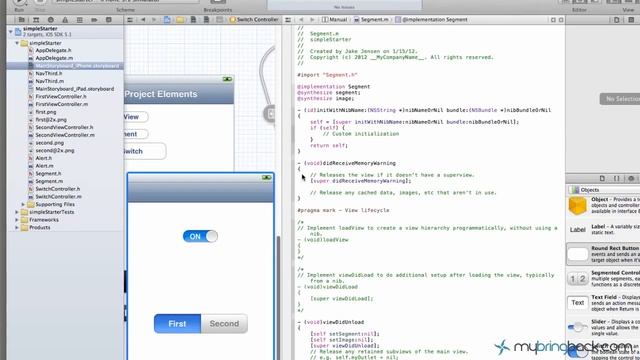
Task: Open the Breakpoint navigator icon
Action: click(94, 20)
